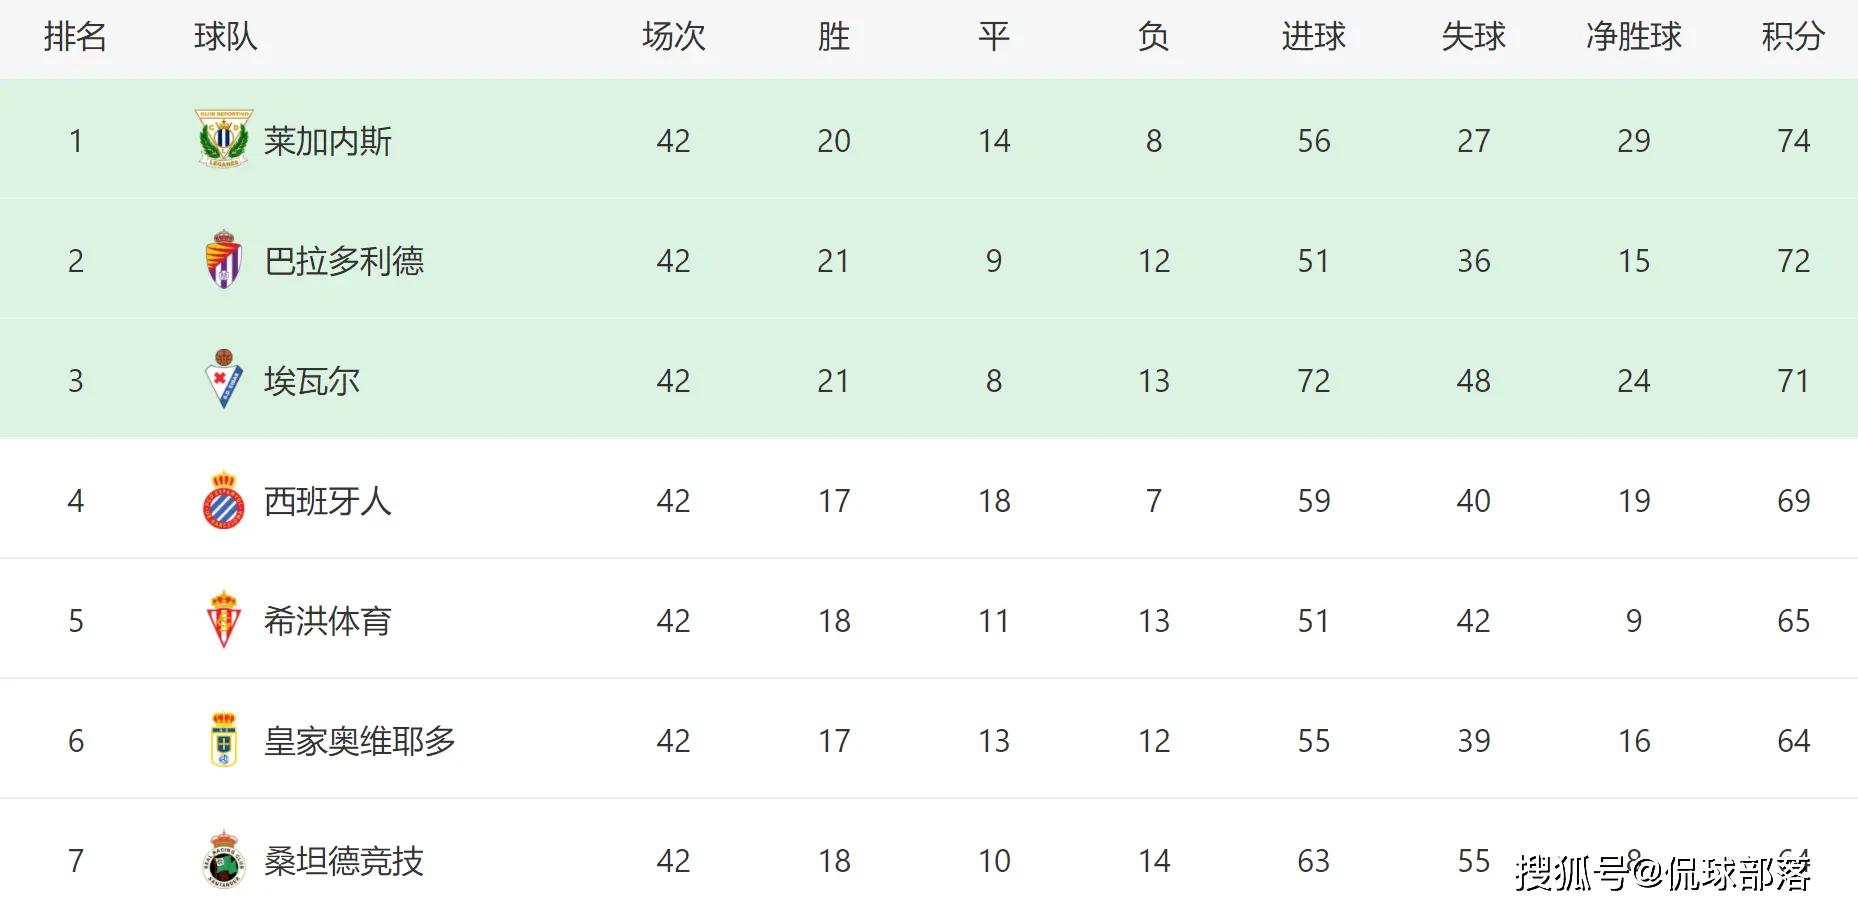The height and width of the screenshot is (913, 1858).
Task: Open team name 莱加内斯
Action: click(328, 141)
